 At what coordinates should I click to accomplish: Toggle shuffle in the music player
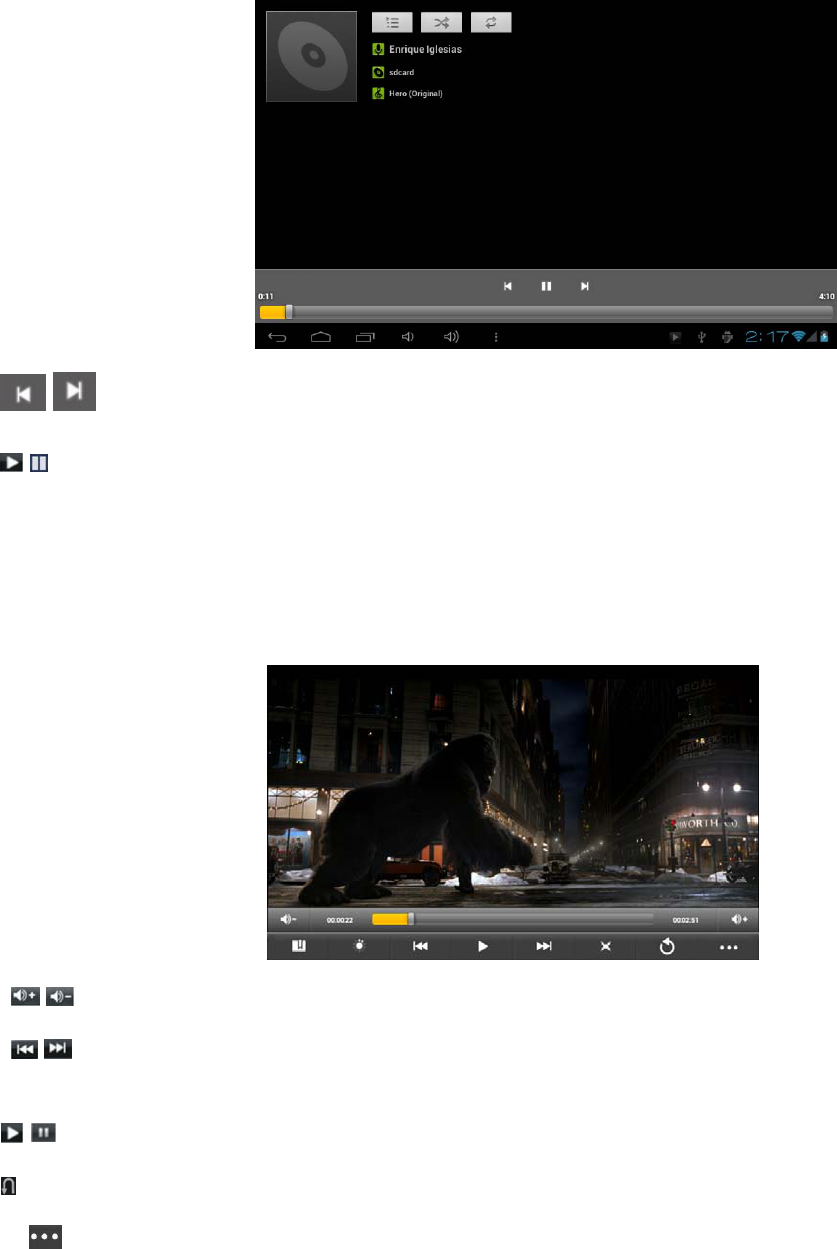[441, 22]
